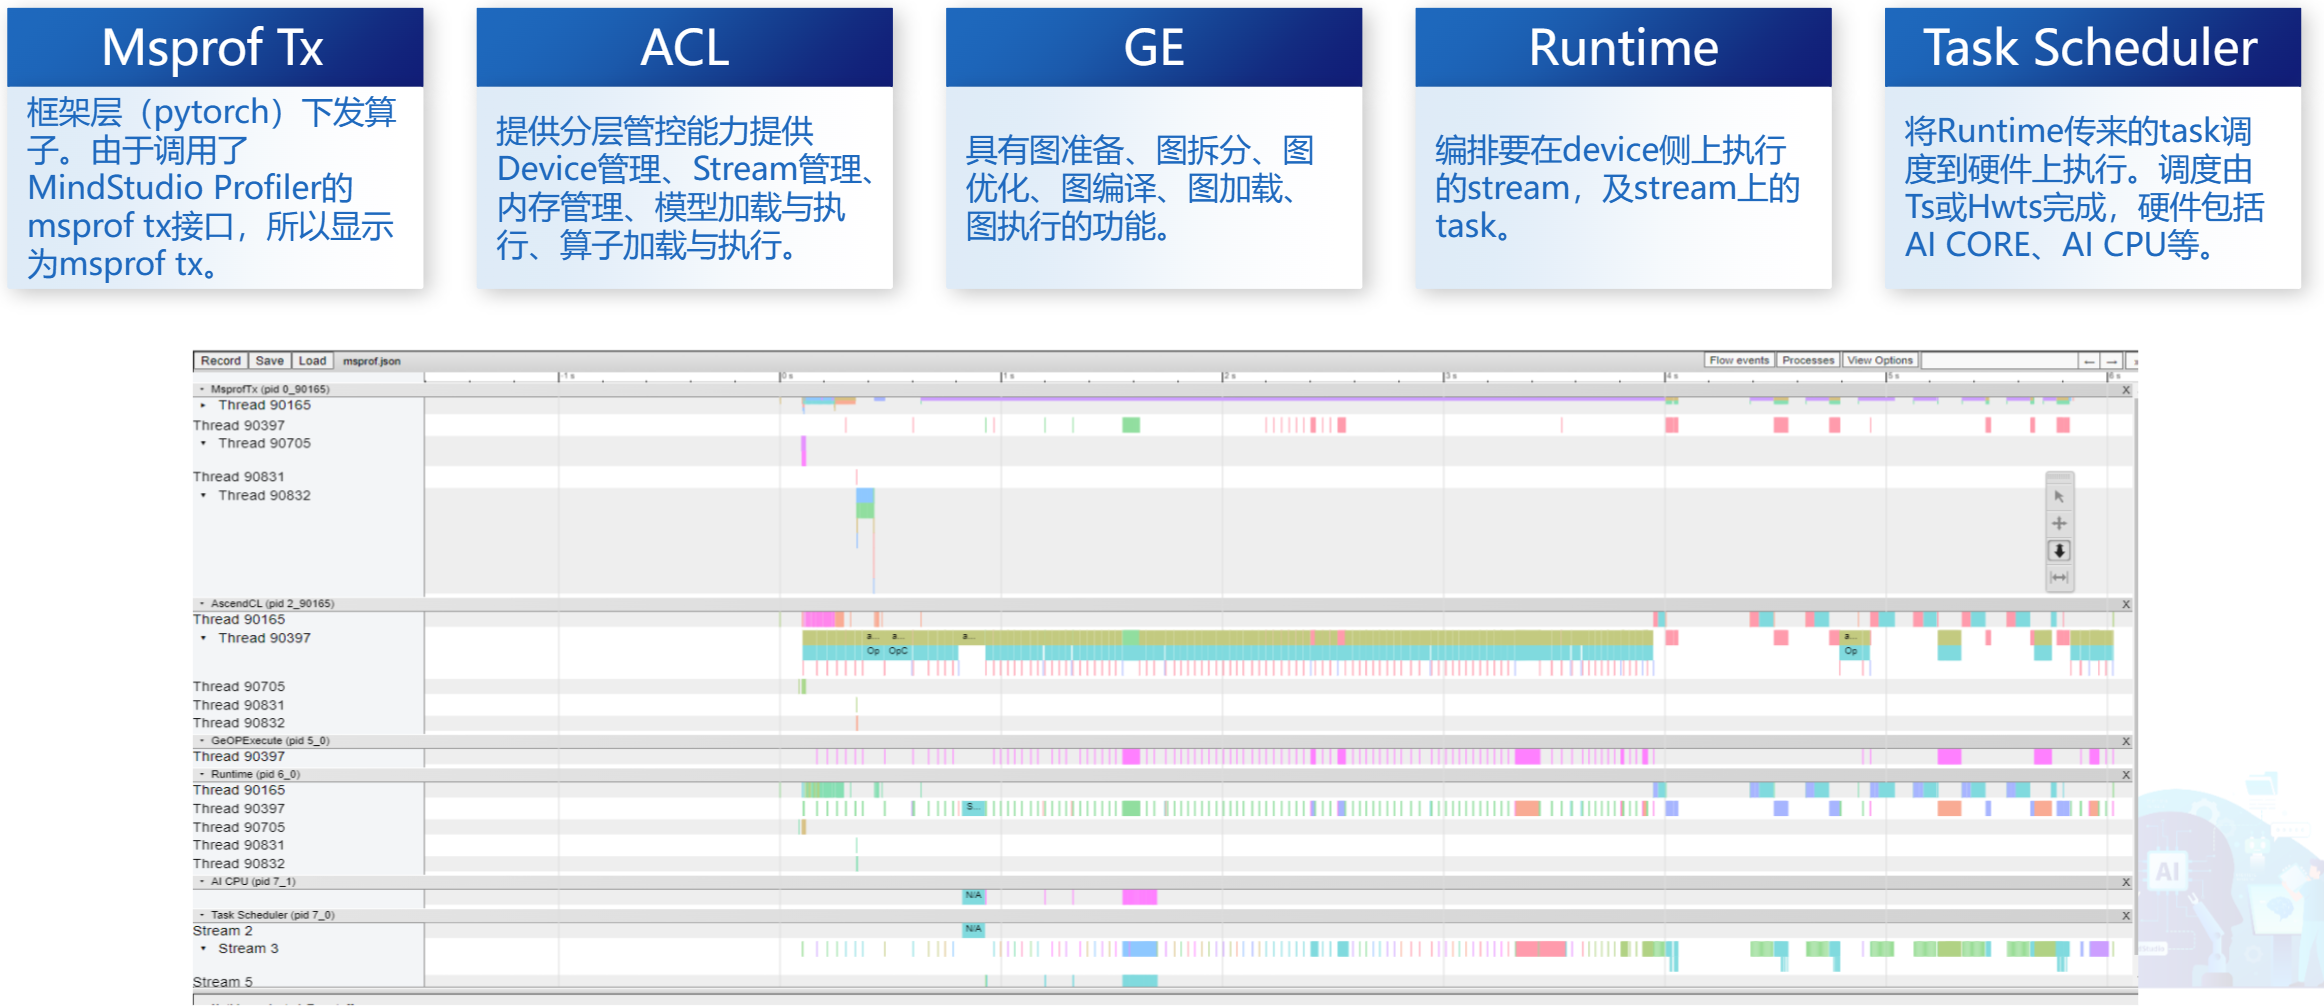This screenshot has height=1008, width=2324.
Task: Close the Task Scheduler process track
Action: 2125,916
